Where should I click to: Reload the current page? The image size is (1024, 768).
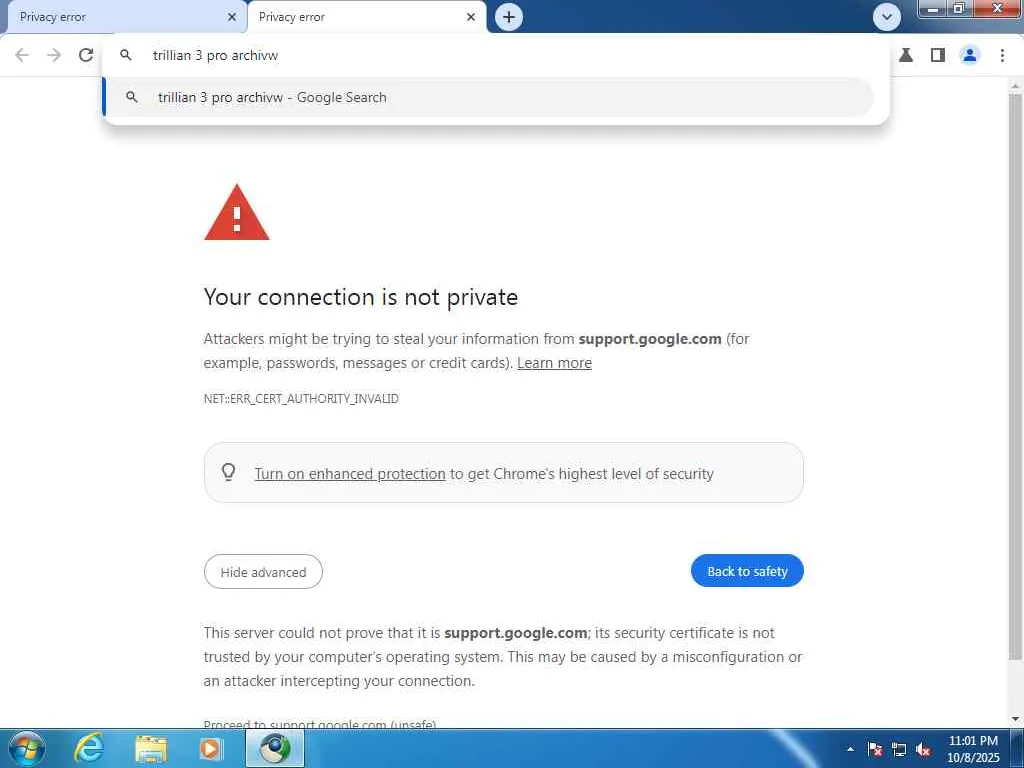(x=86, y=56)
